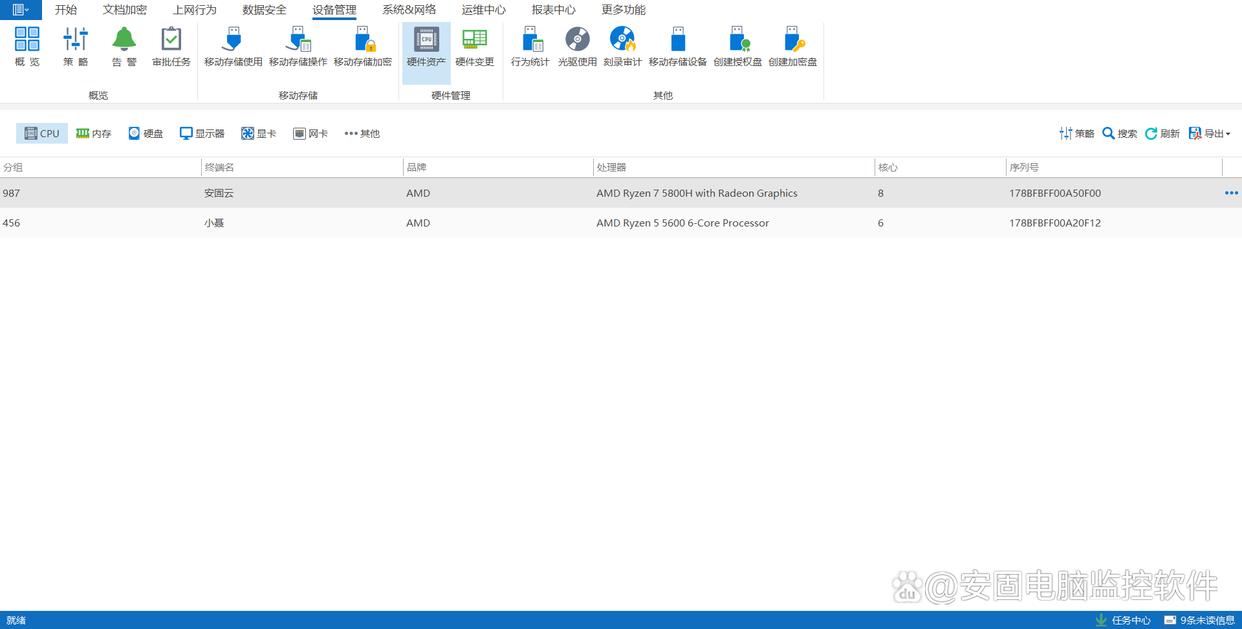
Task: Open 审批任务 approval tasks
Action: (x=171, y=47)
